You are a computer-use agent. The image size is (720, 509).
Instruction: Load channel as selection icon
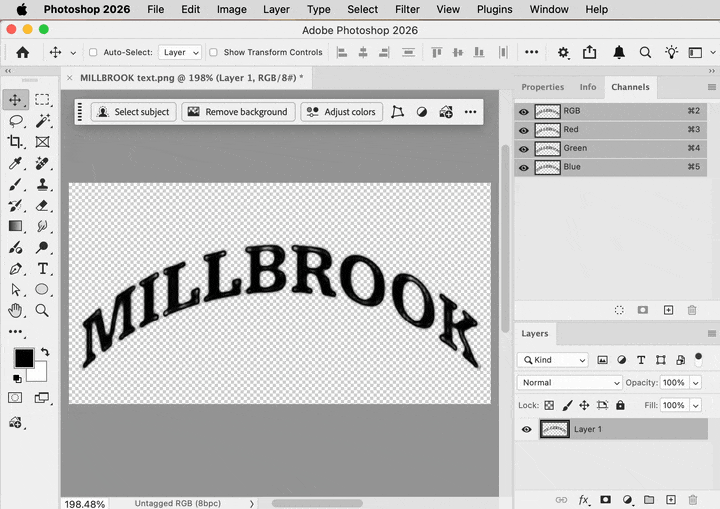(619, 310)
